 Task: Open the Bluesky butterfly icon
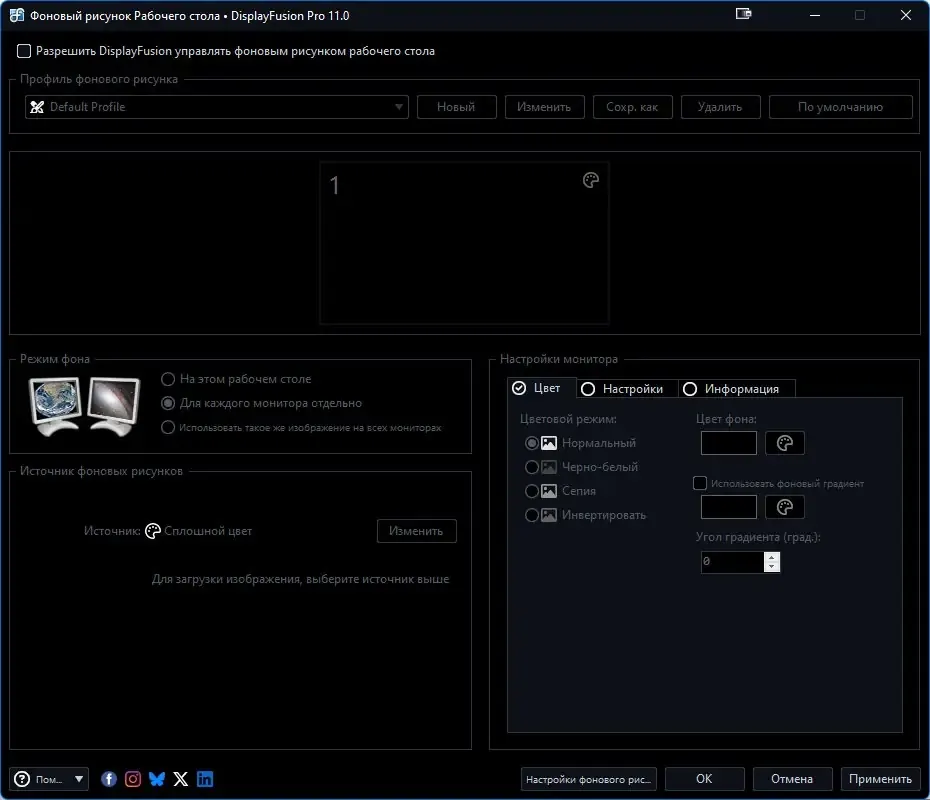click(x=157, y=779)
